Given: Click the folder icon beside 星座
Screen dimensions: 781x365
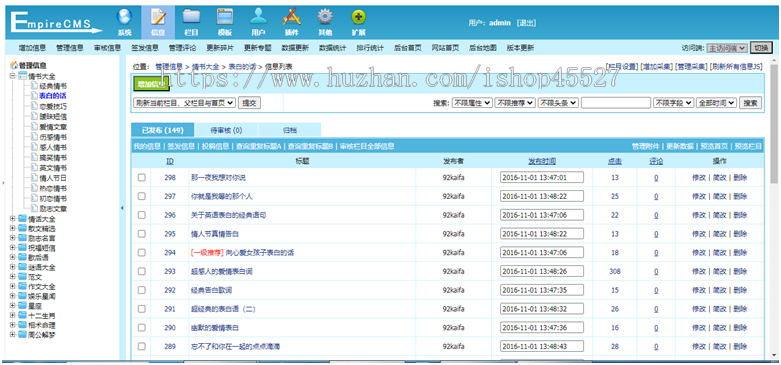Looking at the screenshot, I should point(22,305).
